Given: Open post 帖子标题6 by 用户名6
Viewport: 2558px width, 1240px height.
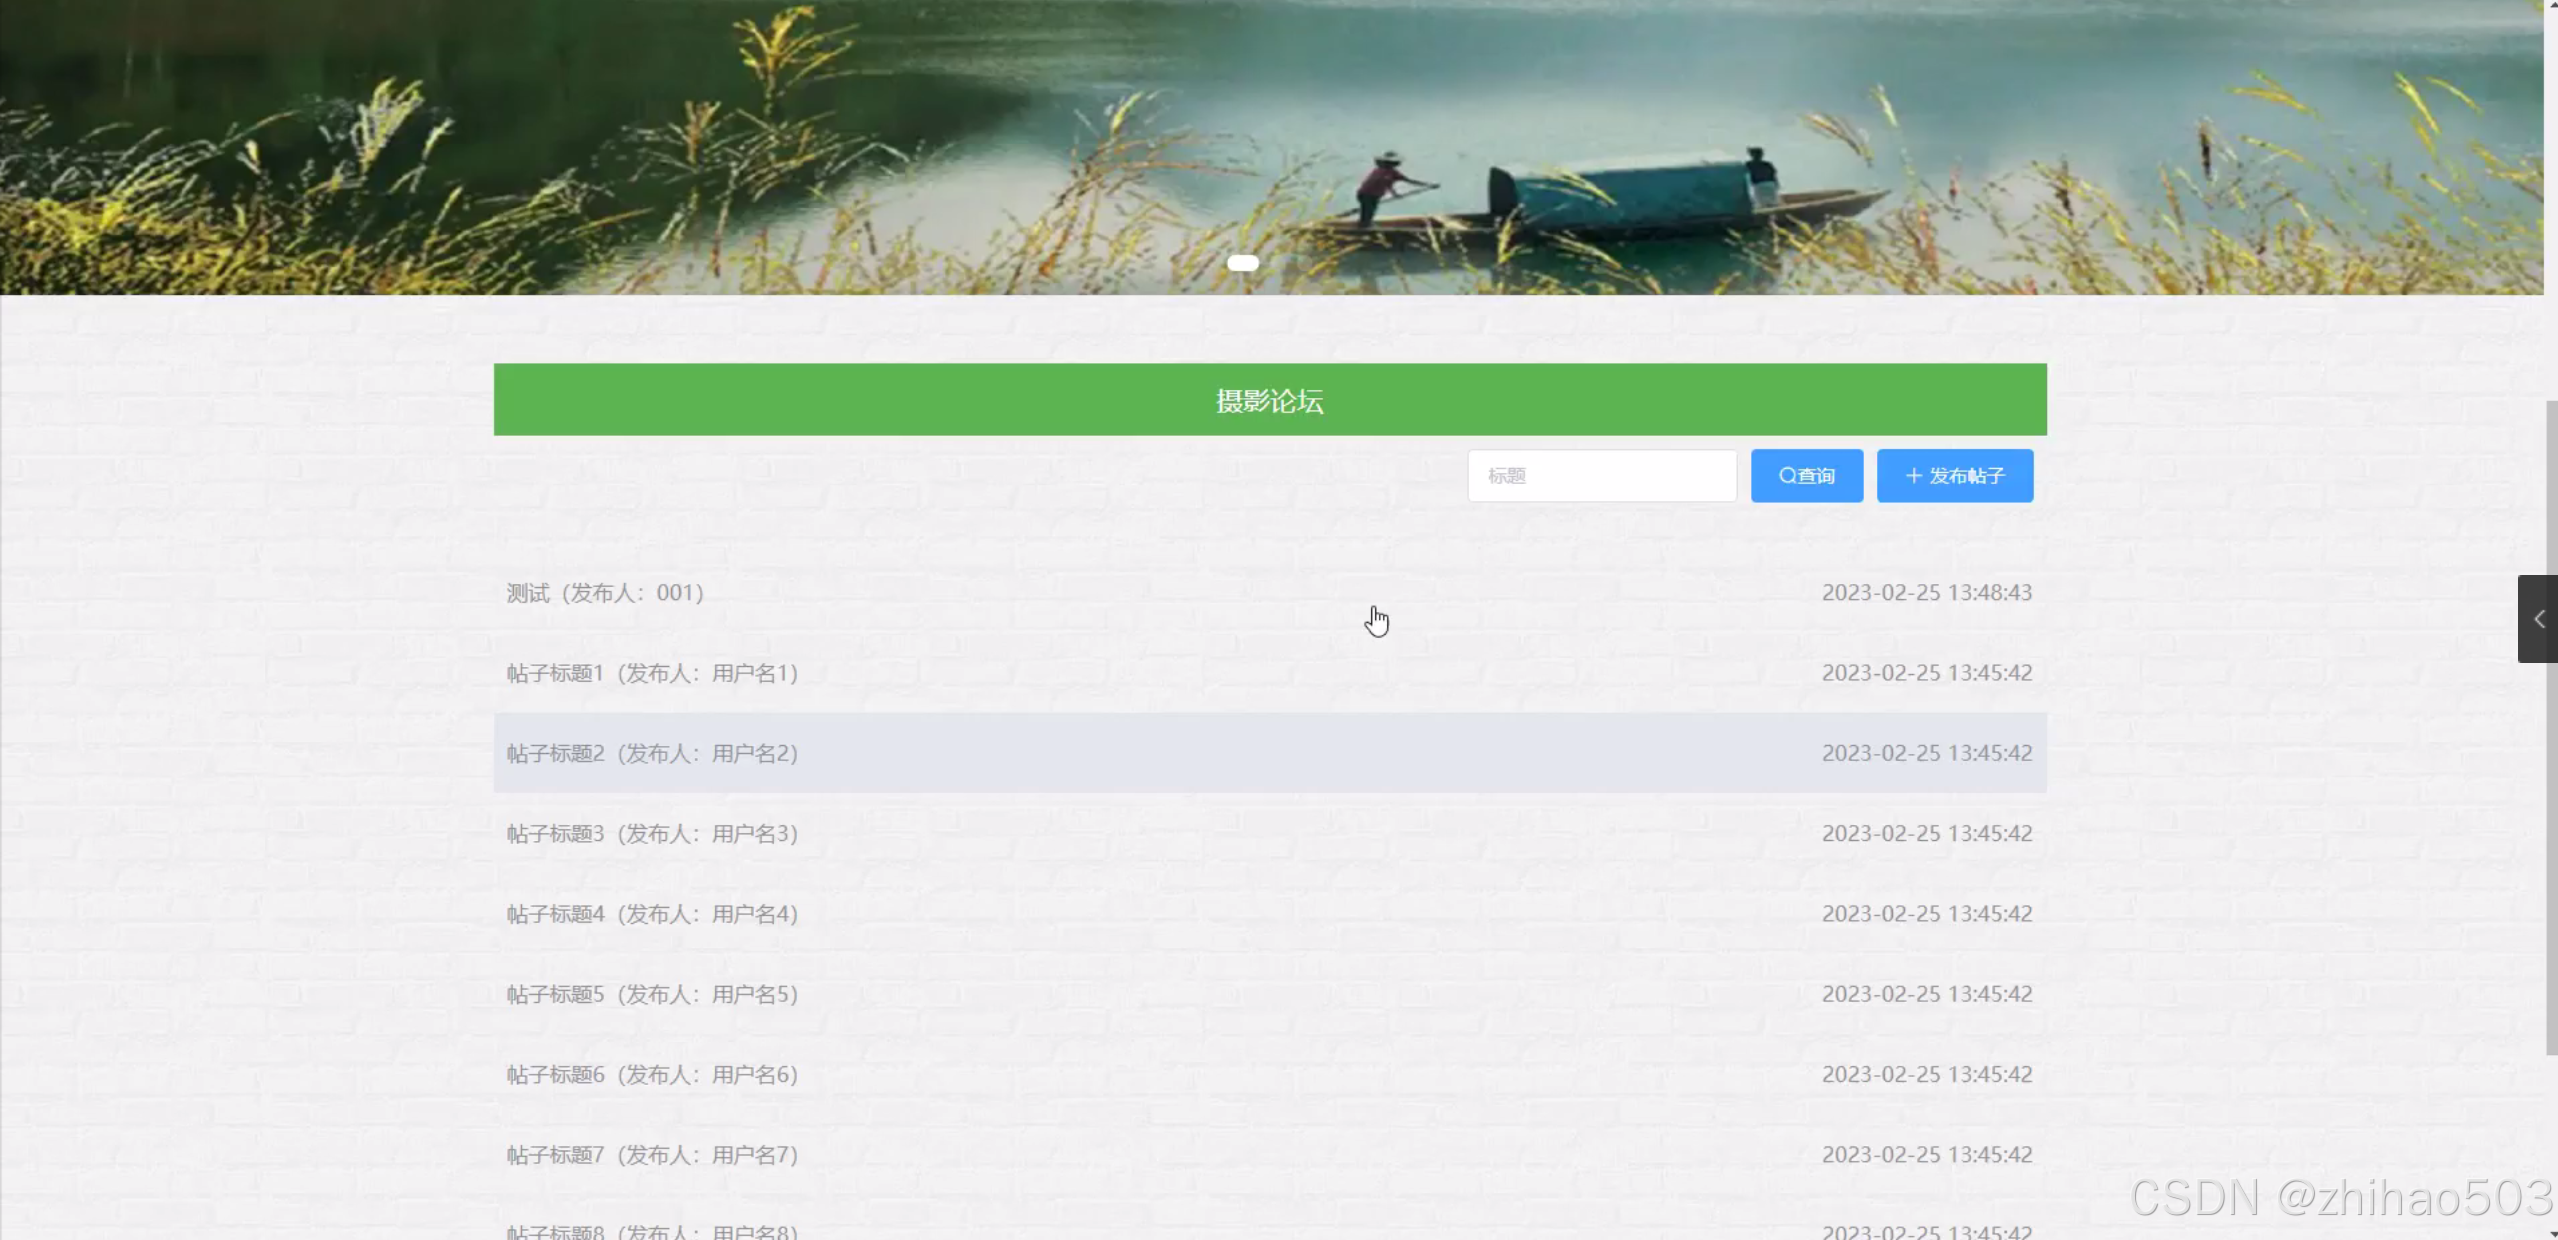Looking at the screenshot, I should 652,1074.
